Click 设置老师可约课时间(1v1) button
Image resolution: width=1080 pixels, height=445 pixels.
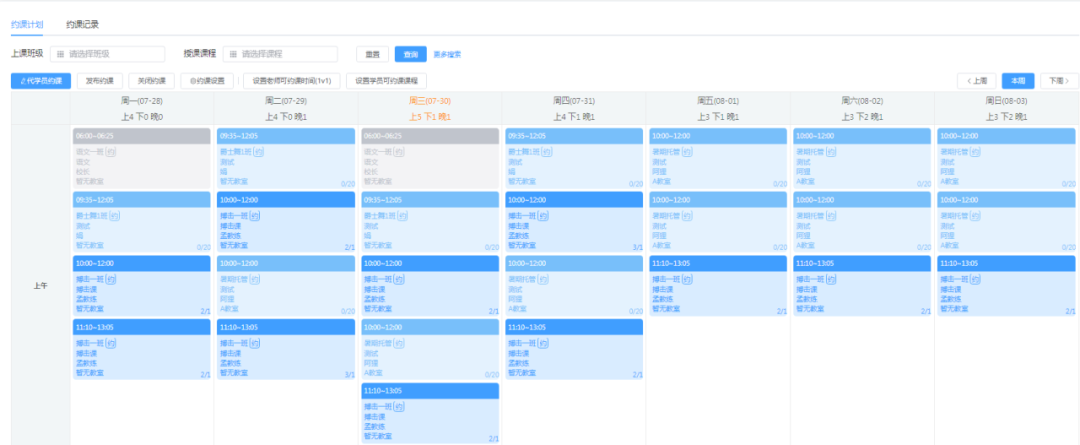[x=291, y=81]
